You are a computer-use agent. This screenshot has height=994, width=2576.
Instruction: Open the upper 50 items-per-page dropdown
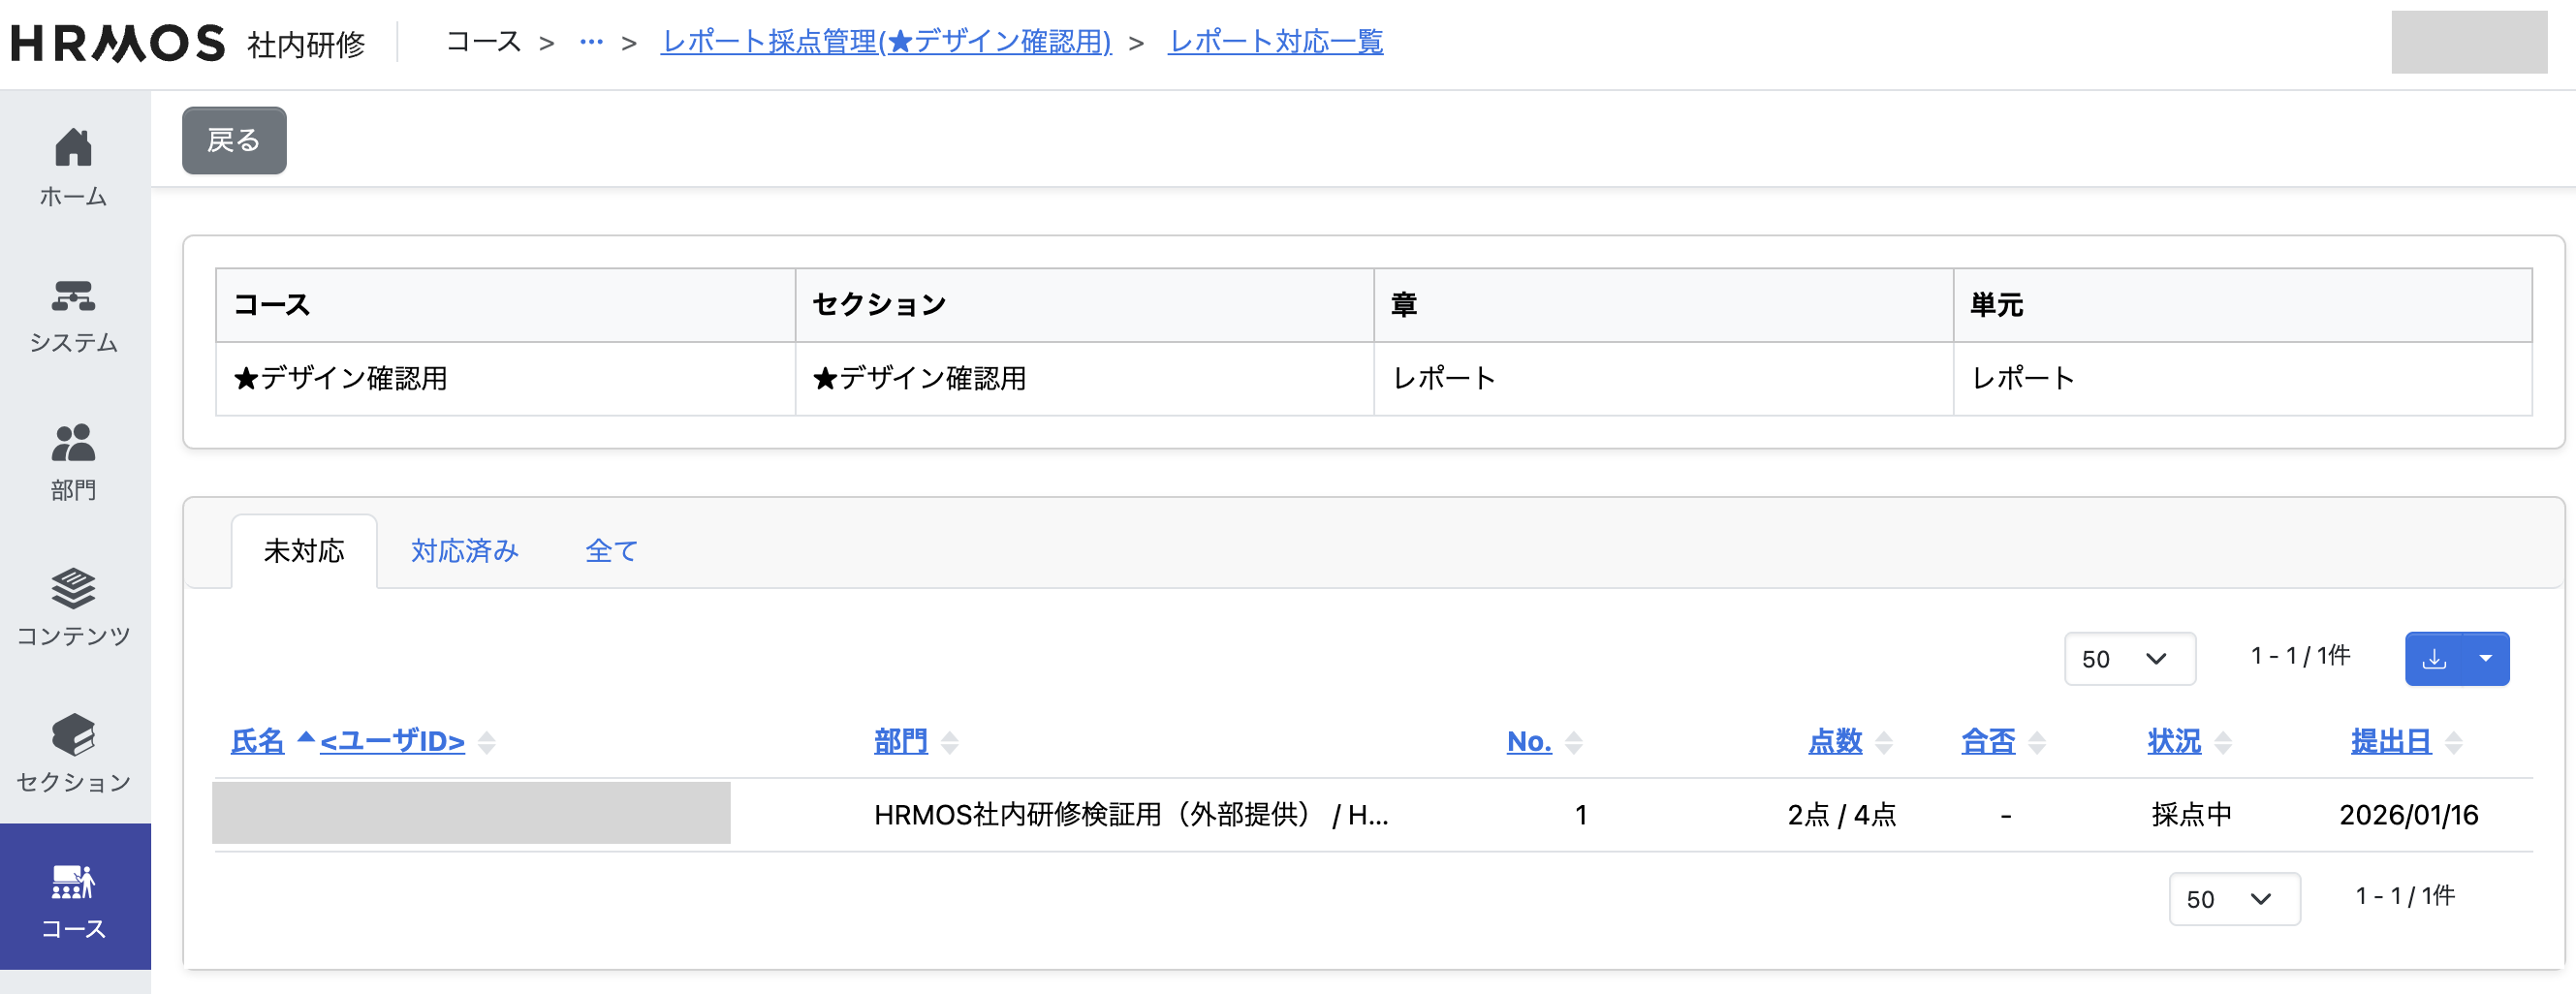pyautogui.click(x=2129, y=658)
